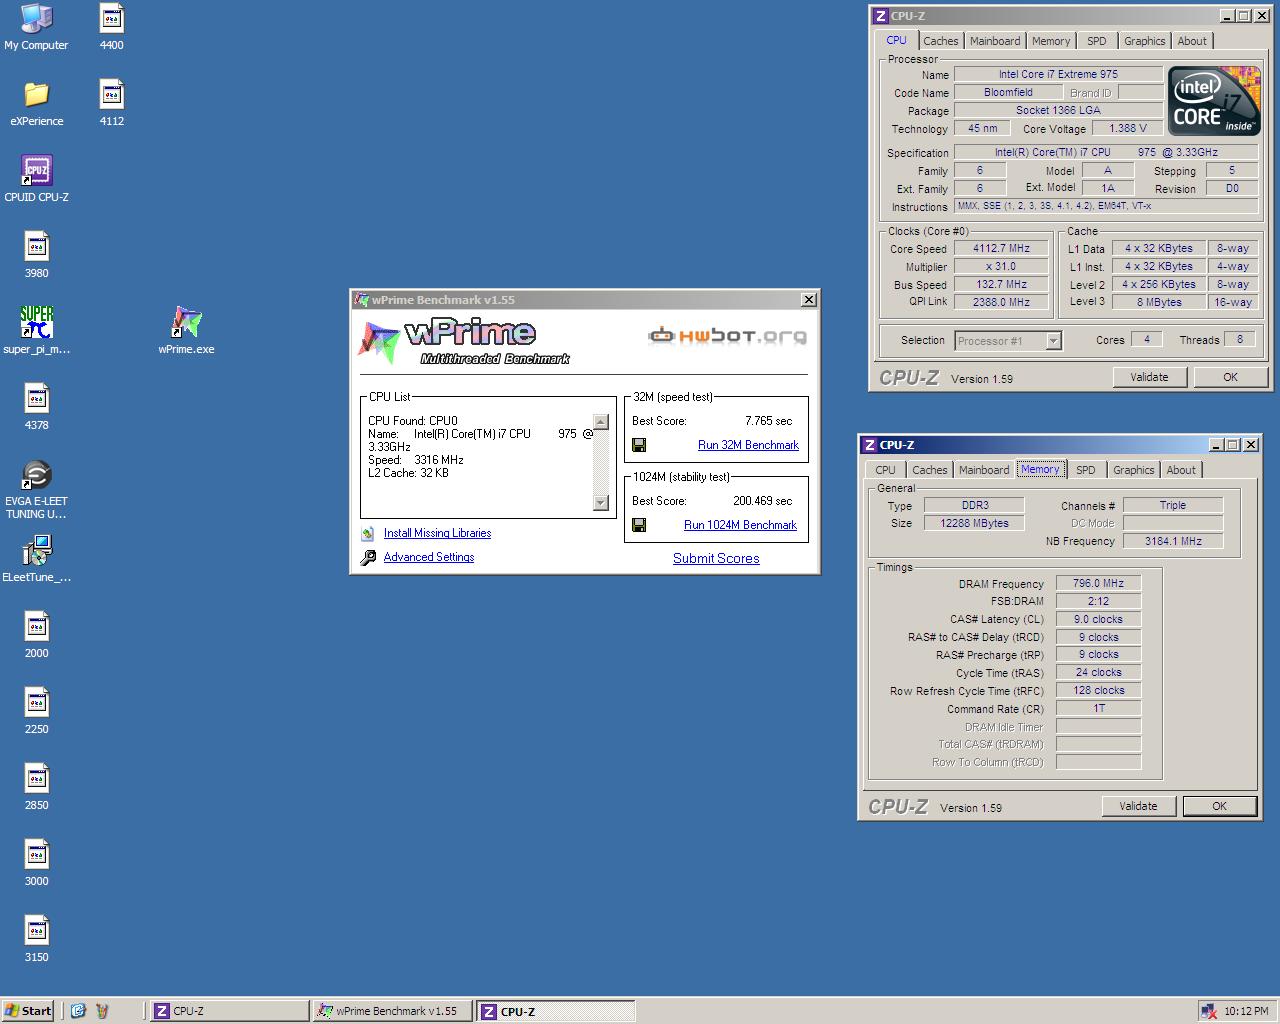Click the Install Missing Libraries icon

(367, 534)
